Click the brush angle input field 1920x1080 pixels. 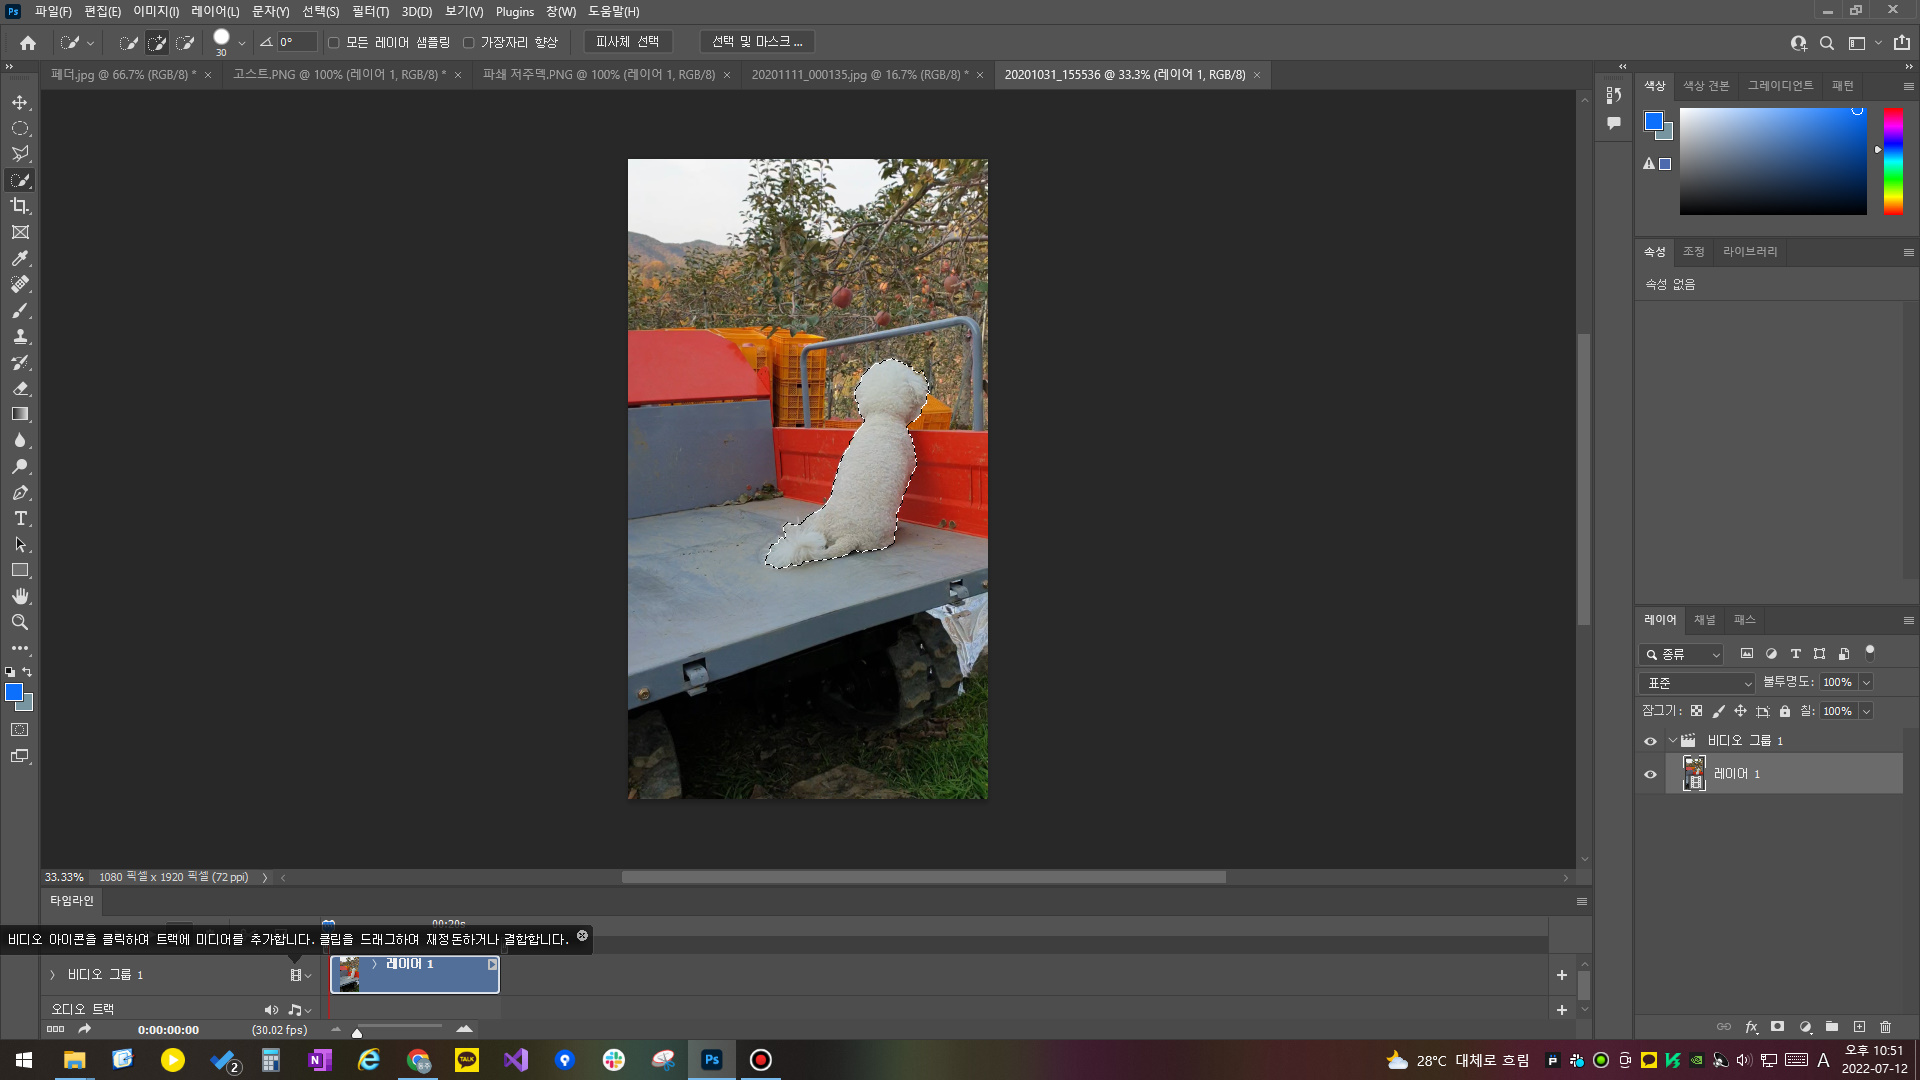pos(297,43)
